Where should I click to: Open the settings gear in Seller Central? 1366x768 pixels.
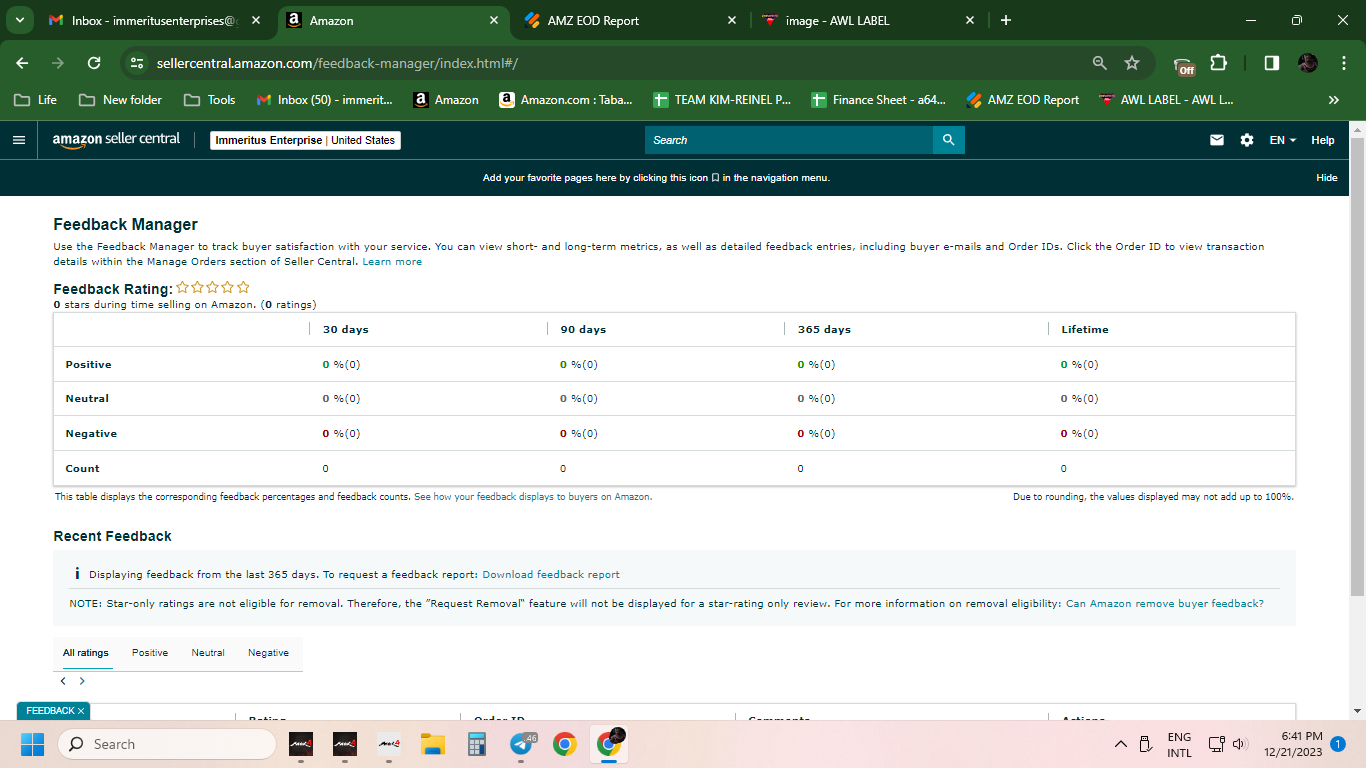1247,140
